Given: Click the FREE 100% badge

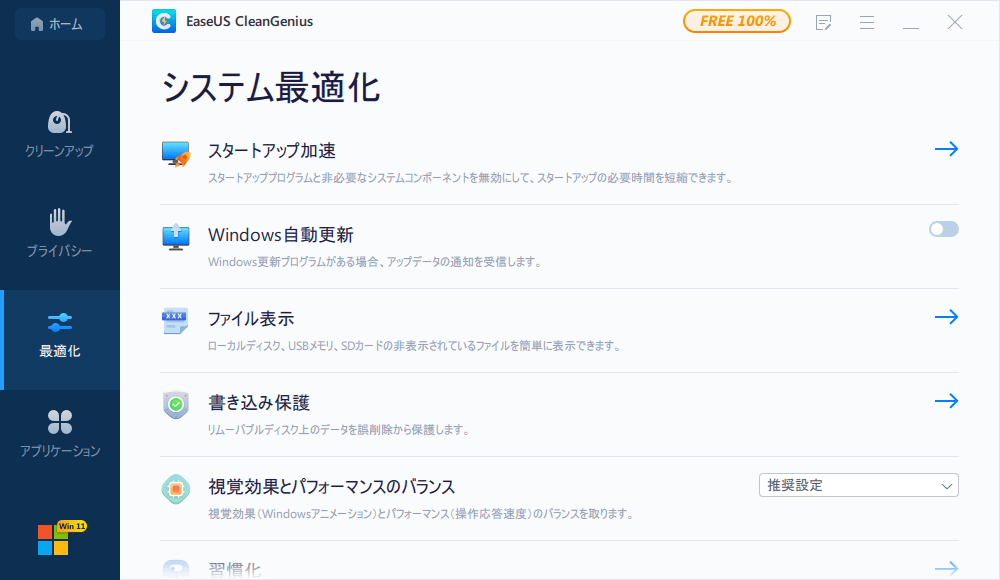Looking at the screenshot, I should (736, 20).
